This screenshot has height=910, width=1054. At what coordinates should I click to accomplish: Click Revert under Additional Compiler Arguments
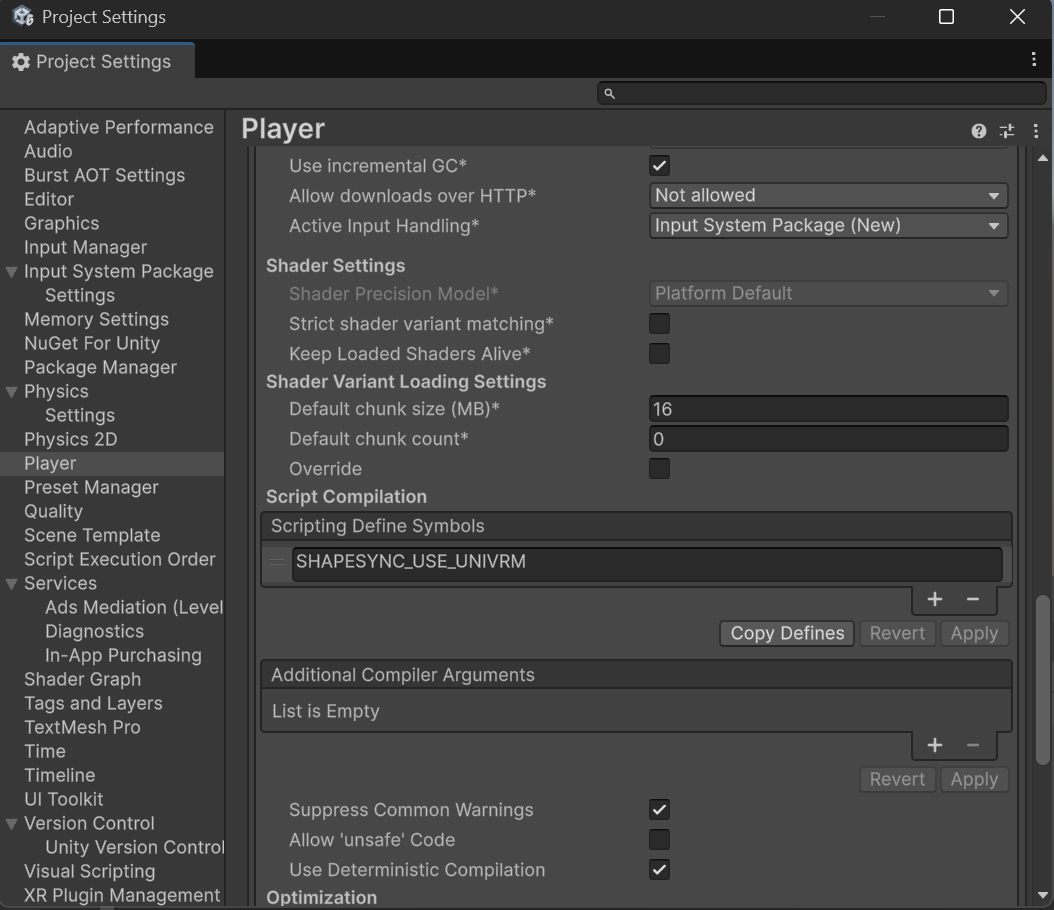click(897, 779)
